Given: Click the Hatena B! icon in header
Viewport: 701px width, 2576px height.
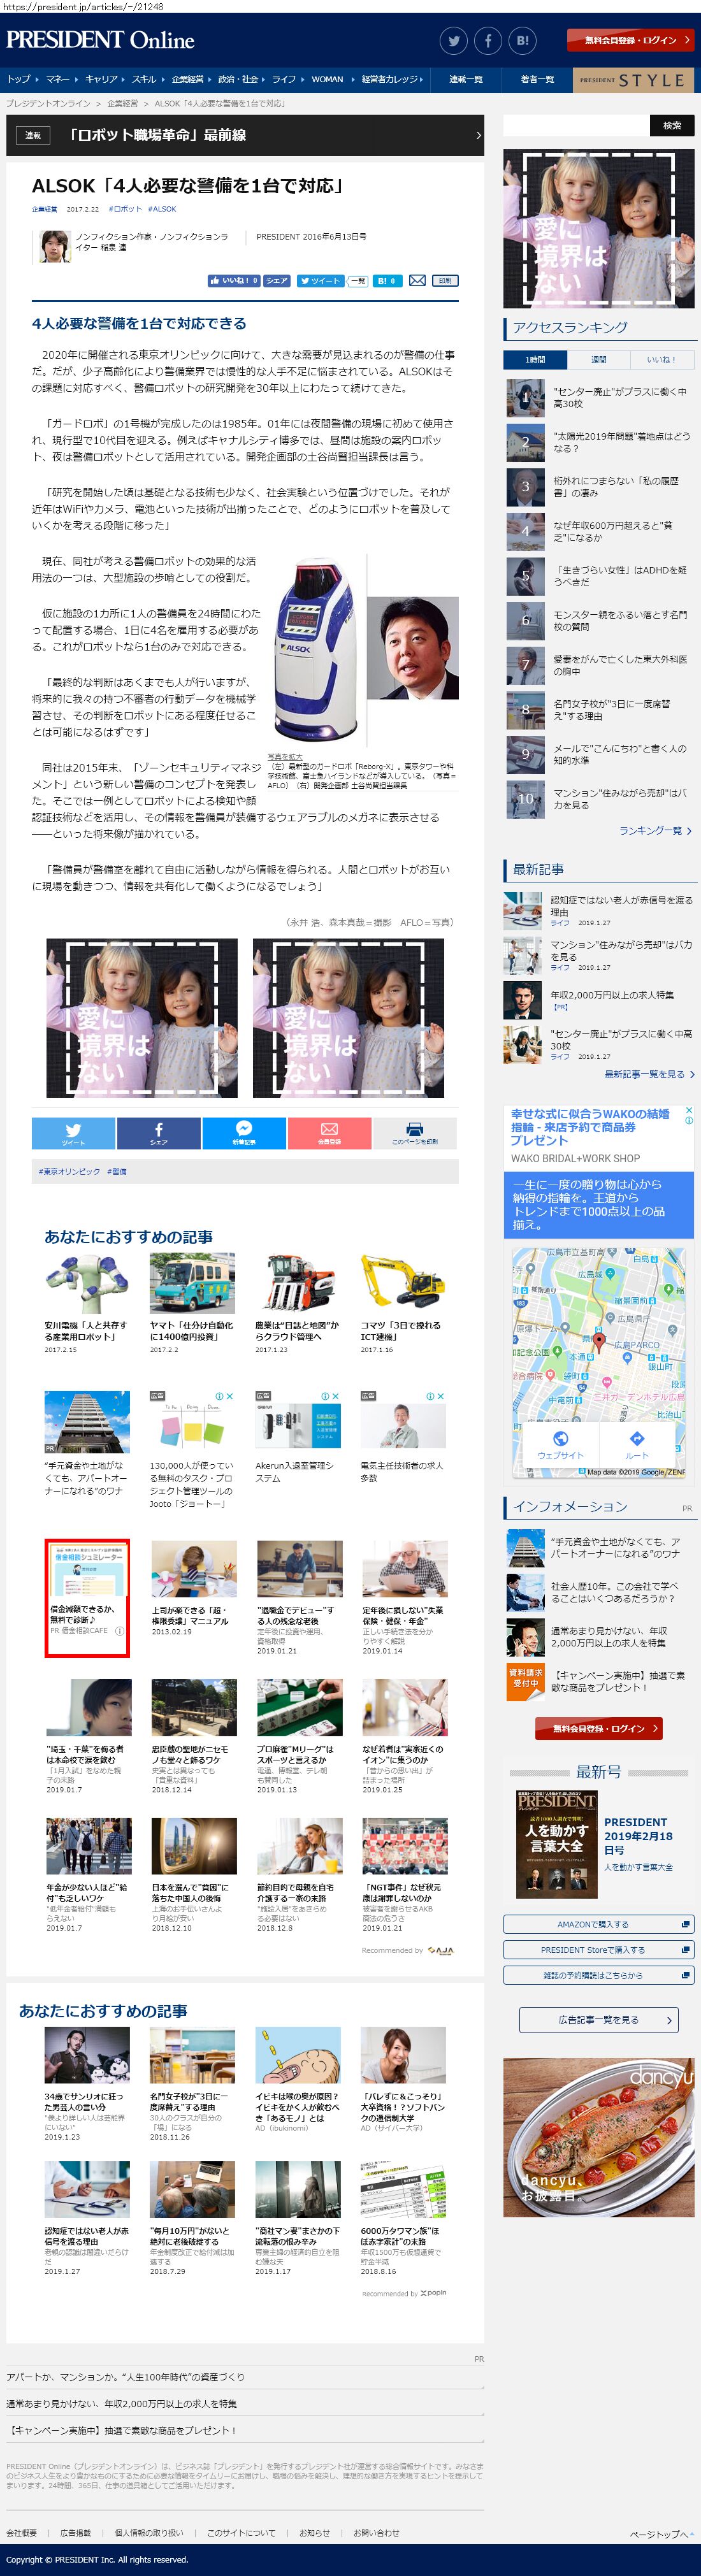Looking at the screenshot, I should coord(522,41).
